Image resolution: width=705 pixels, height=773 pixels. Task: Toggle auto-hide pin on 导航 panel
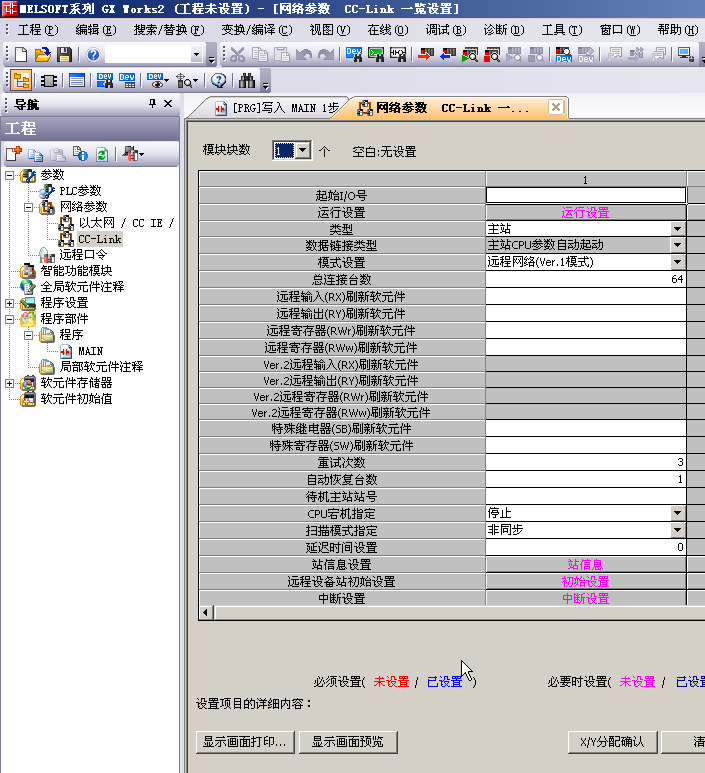tap(152, 104)
